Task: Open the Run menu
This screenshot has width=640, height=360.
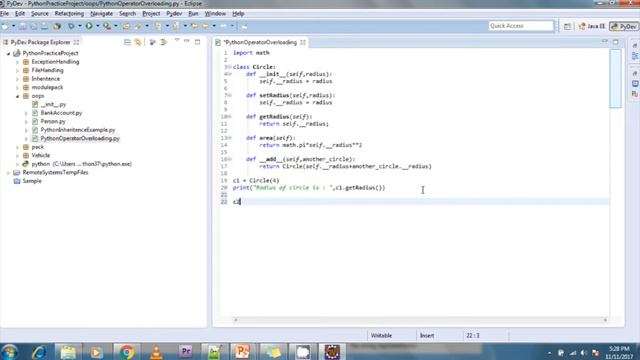Action: pos(193,13)
